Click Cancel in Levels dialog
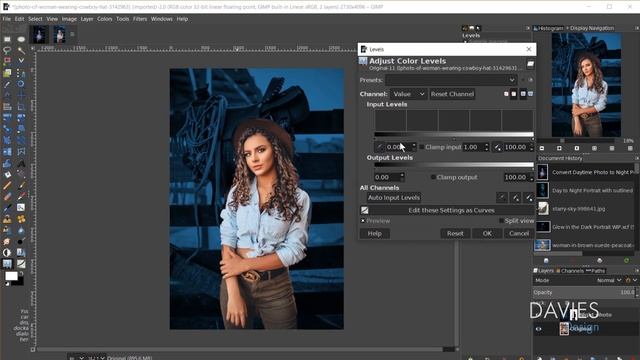The width and height of the screenshot is (640, 360). pyautogui.click(x=519, y=233)
